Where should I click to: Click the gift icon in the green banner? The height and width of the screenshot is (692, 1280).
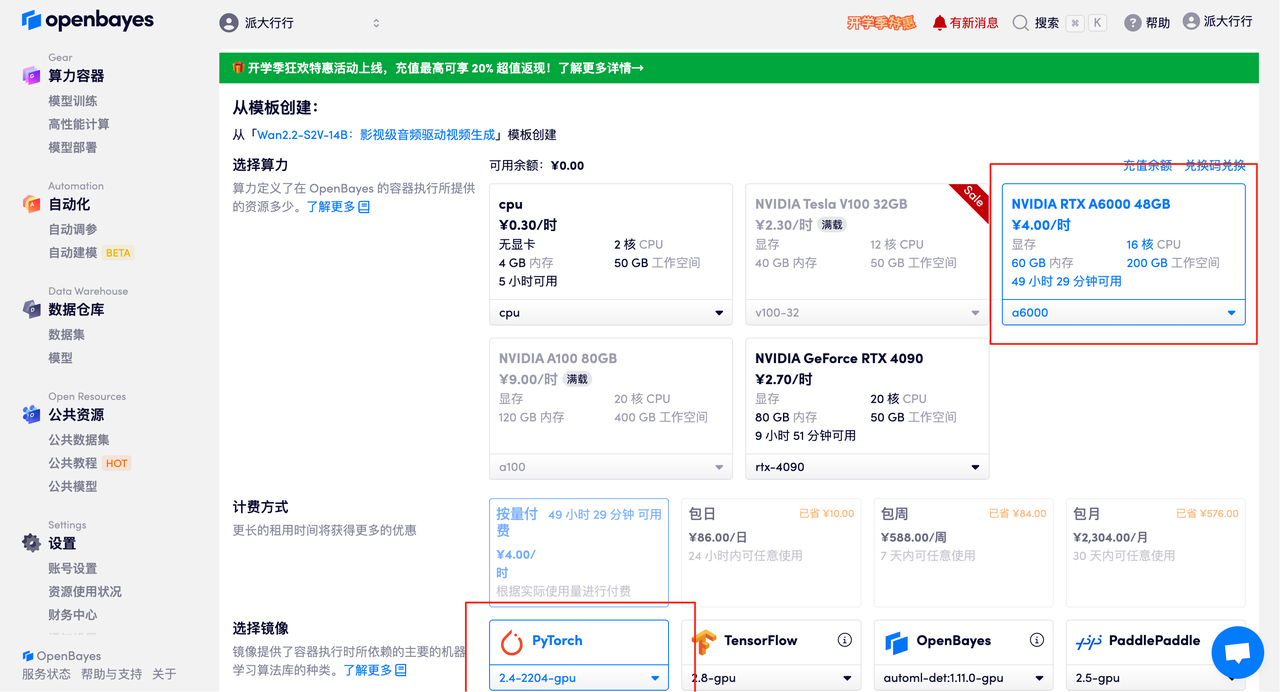point(238,68)
